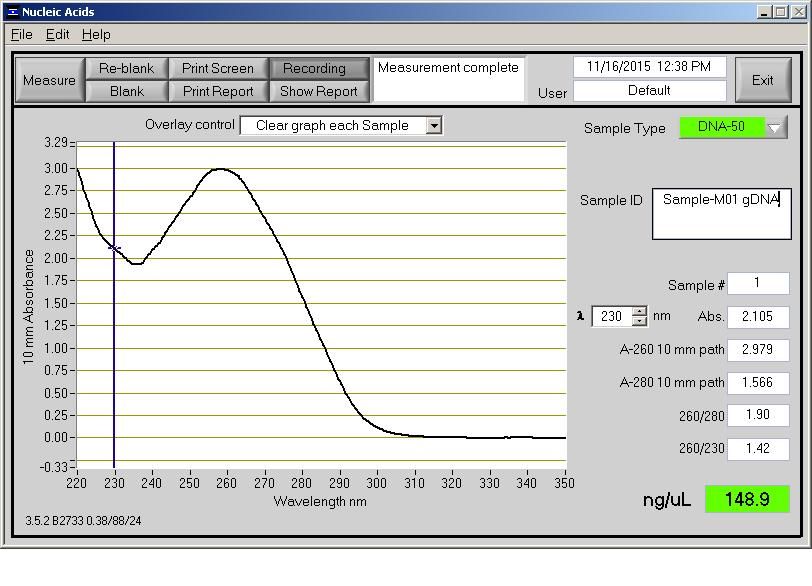The image size is (812, 586).
Task: Click the User field showing Default
Action: point(649,91)
